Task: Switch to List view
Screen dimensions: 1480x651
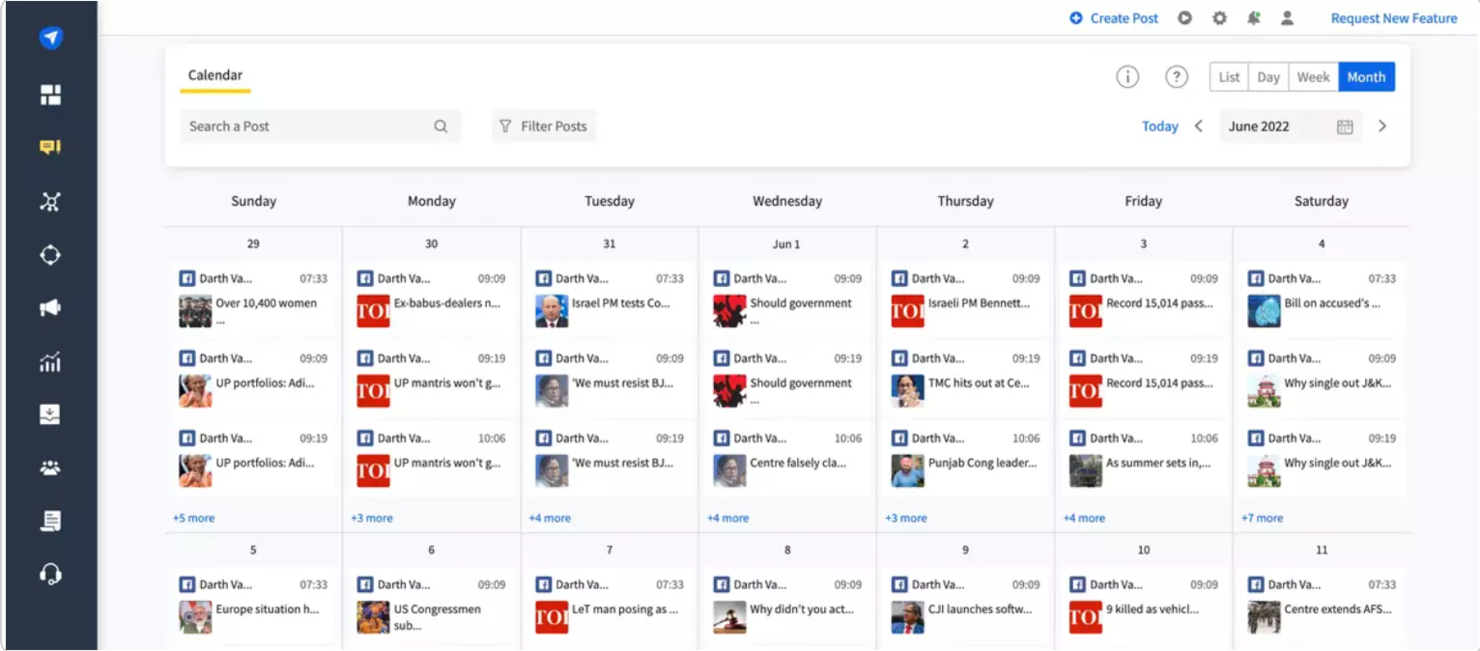Action: (x=1229, y=77)
